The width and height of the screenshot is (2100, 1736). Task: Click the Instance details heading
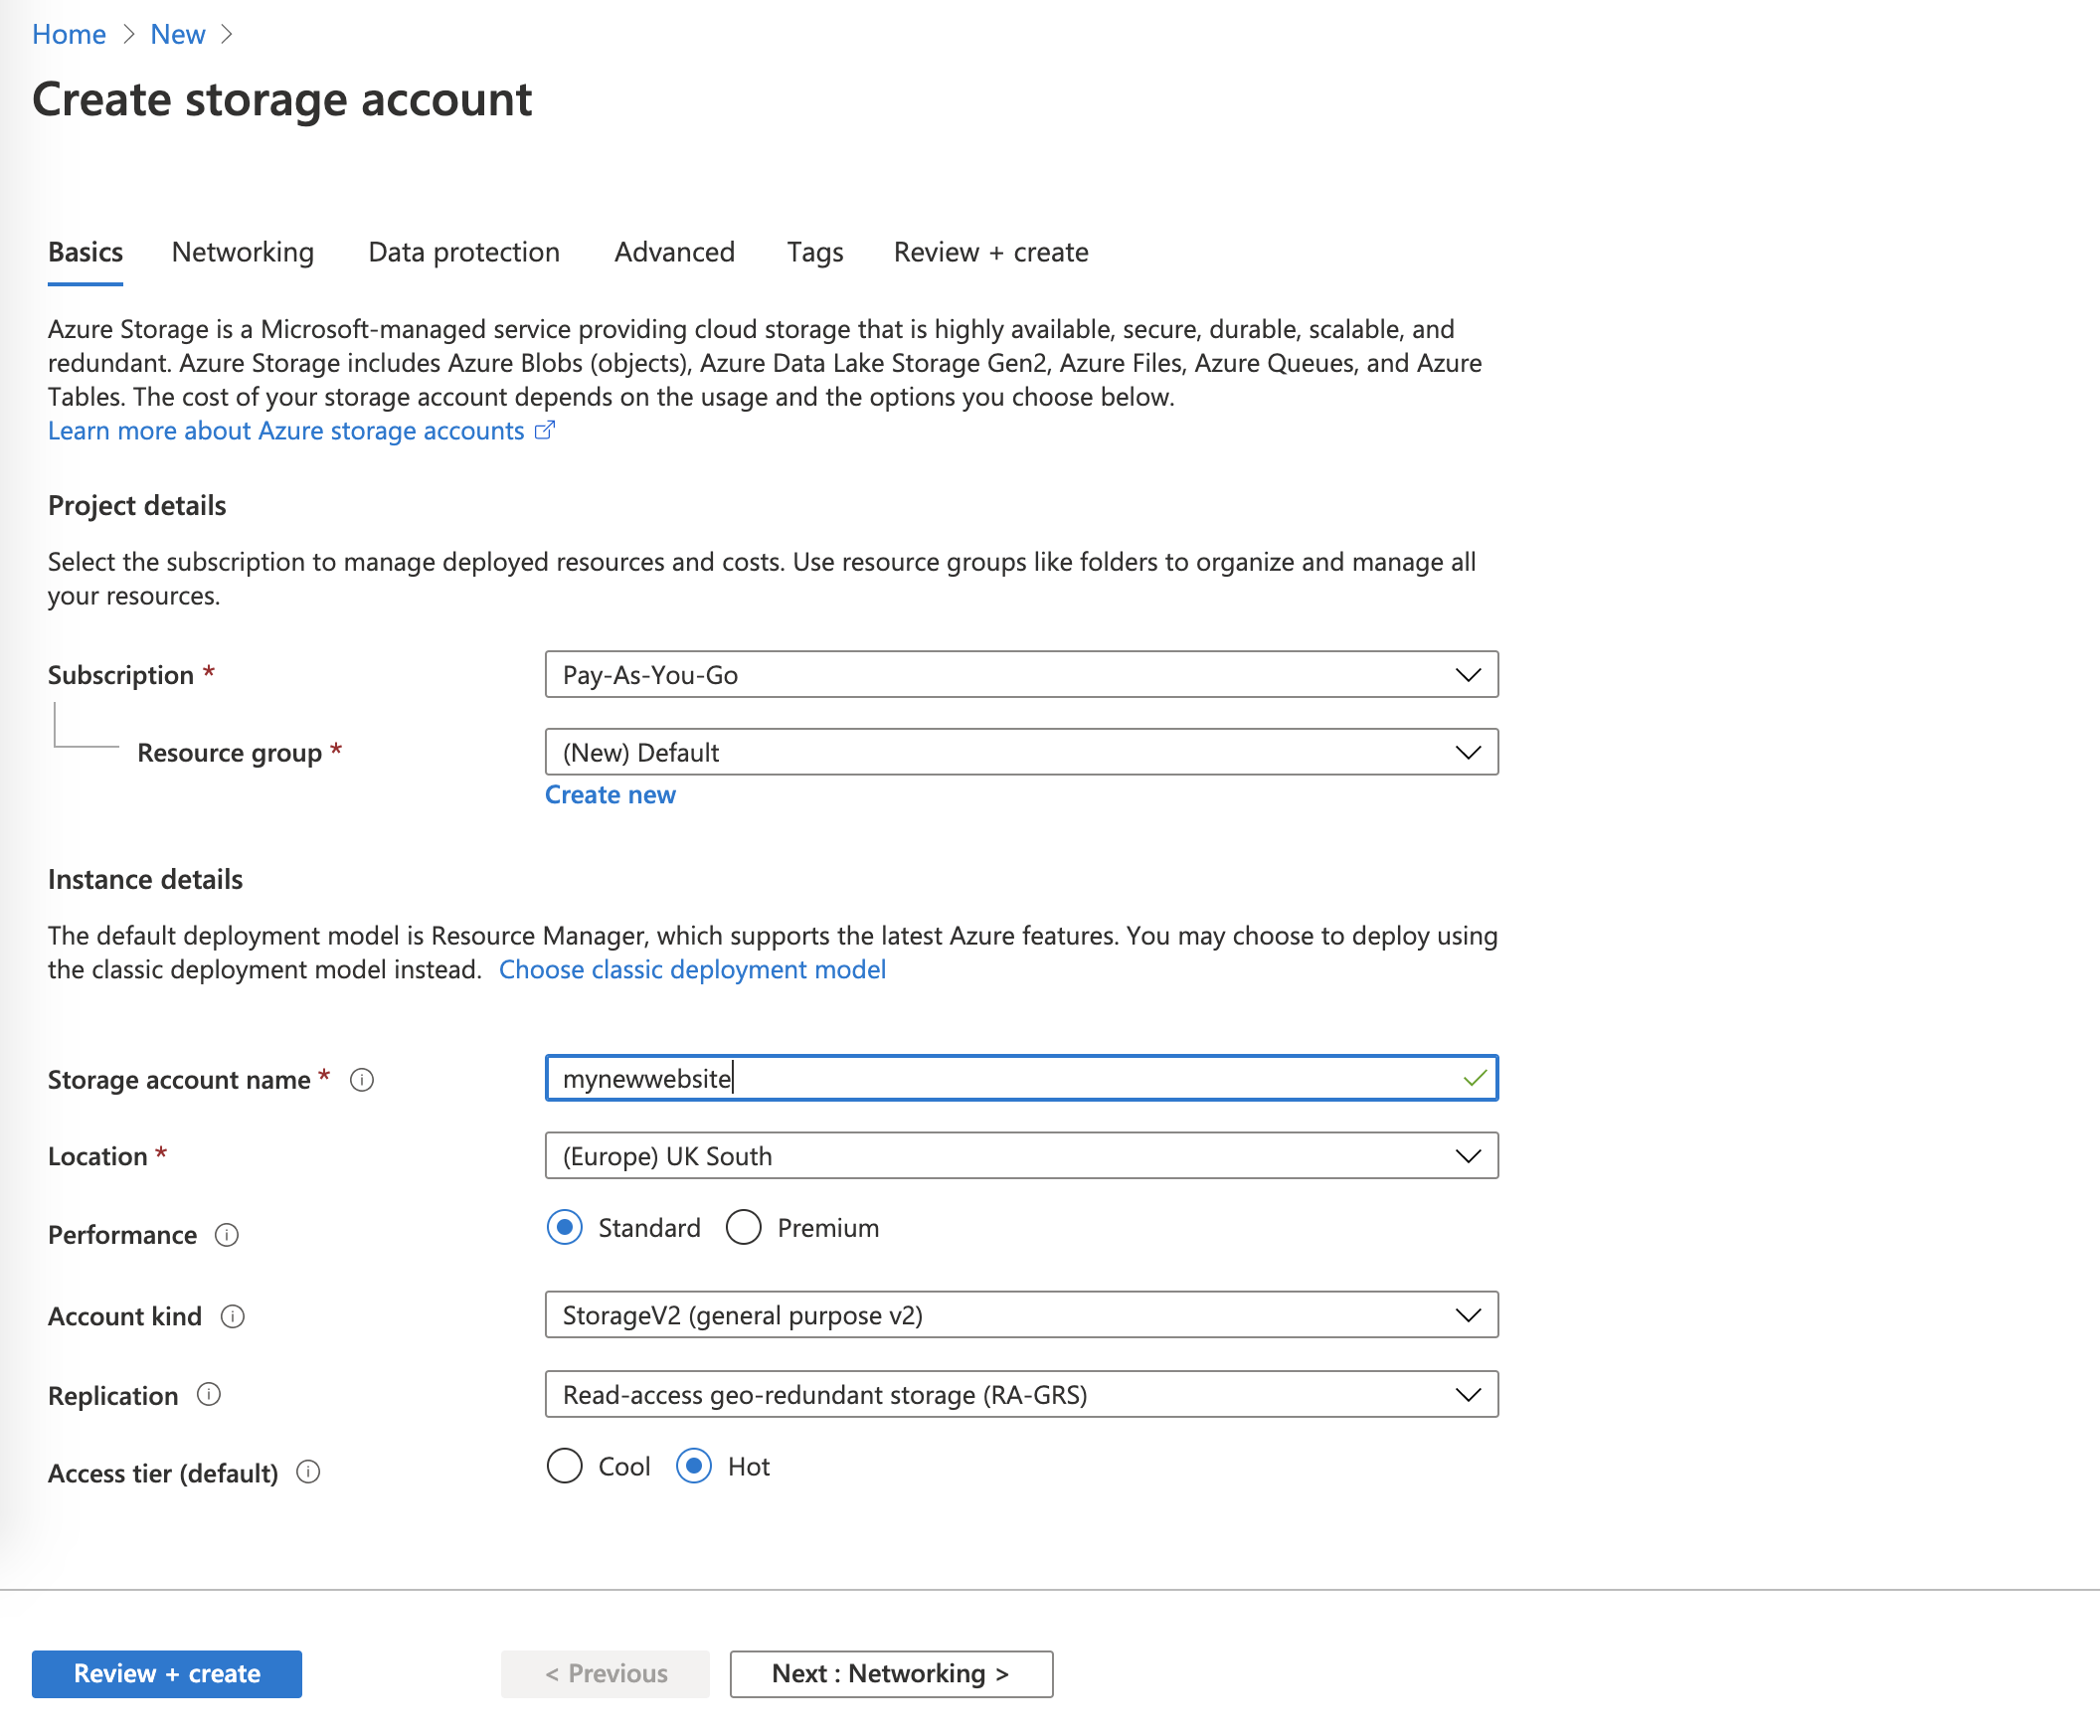pyautogui.click(x=145, y=880)
